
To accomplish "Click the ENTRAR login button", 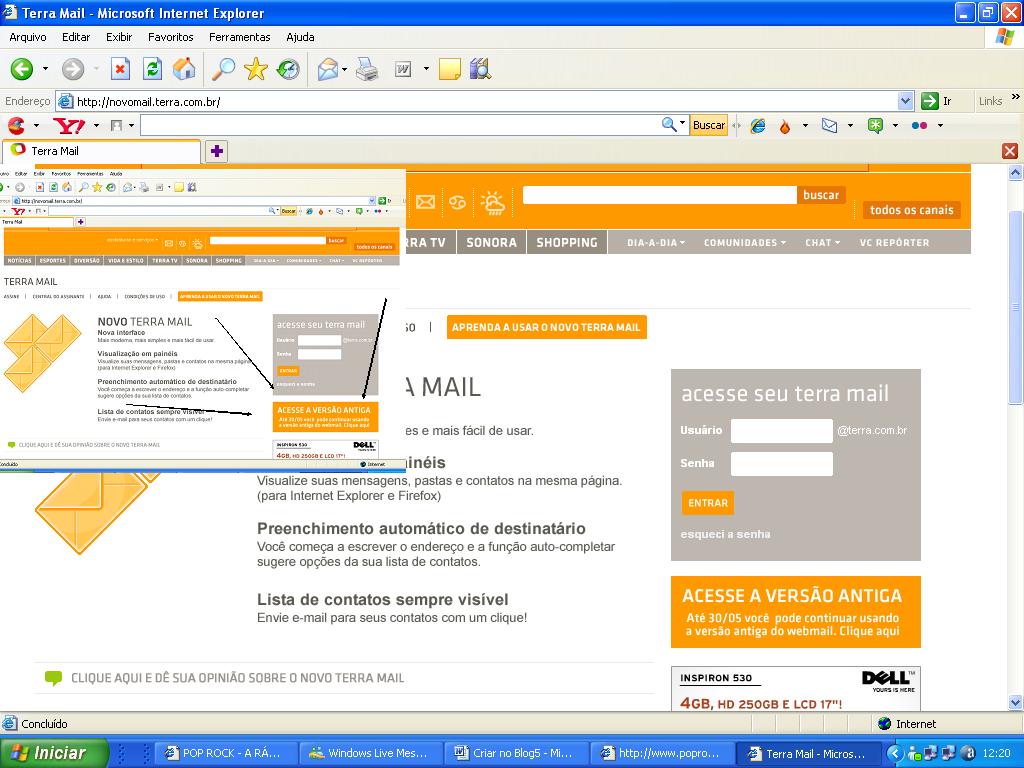I will (708, 503).
